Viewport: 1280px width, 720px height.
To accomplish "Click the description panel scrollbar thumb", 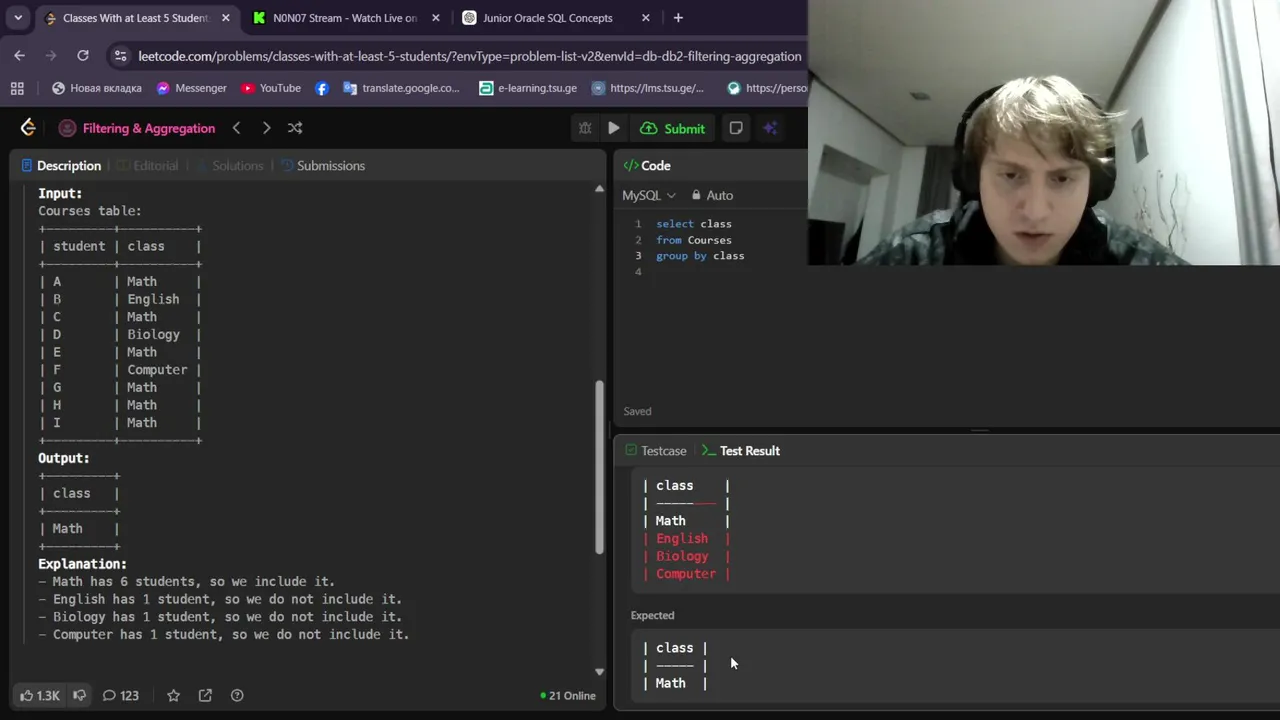I will pos(599,466).
